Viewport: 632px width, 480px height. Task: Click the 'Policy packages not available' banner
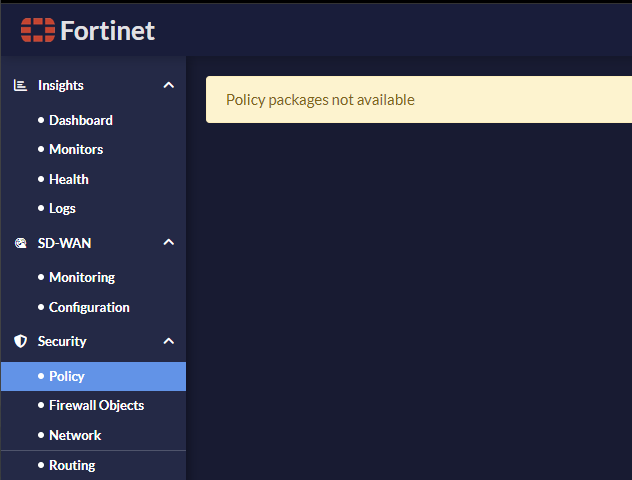point(418,100)
